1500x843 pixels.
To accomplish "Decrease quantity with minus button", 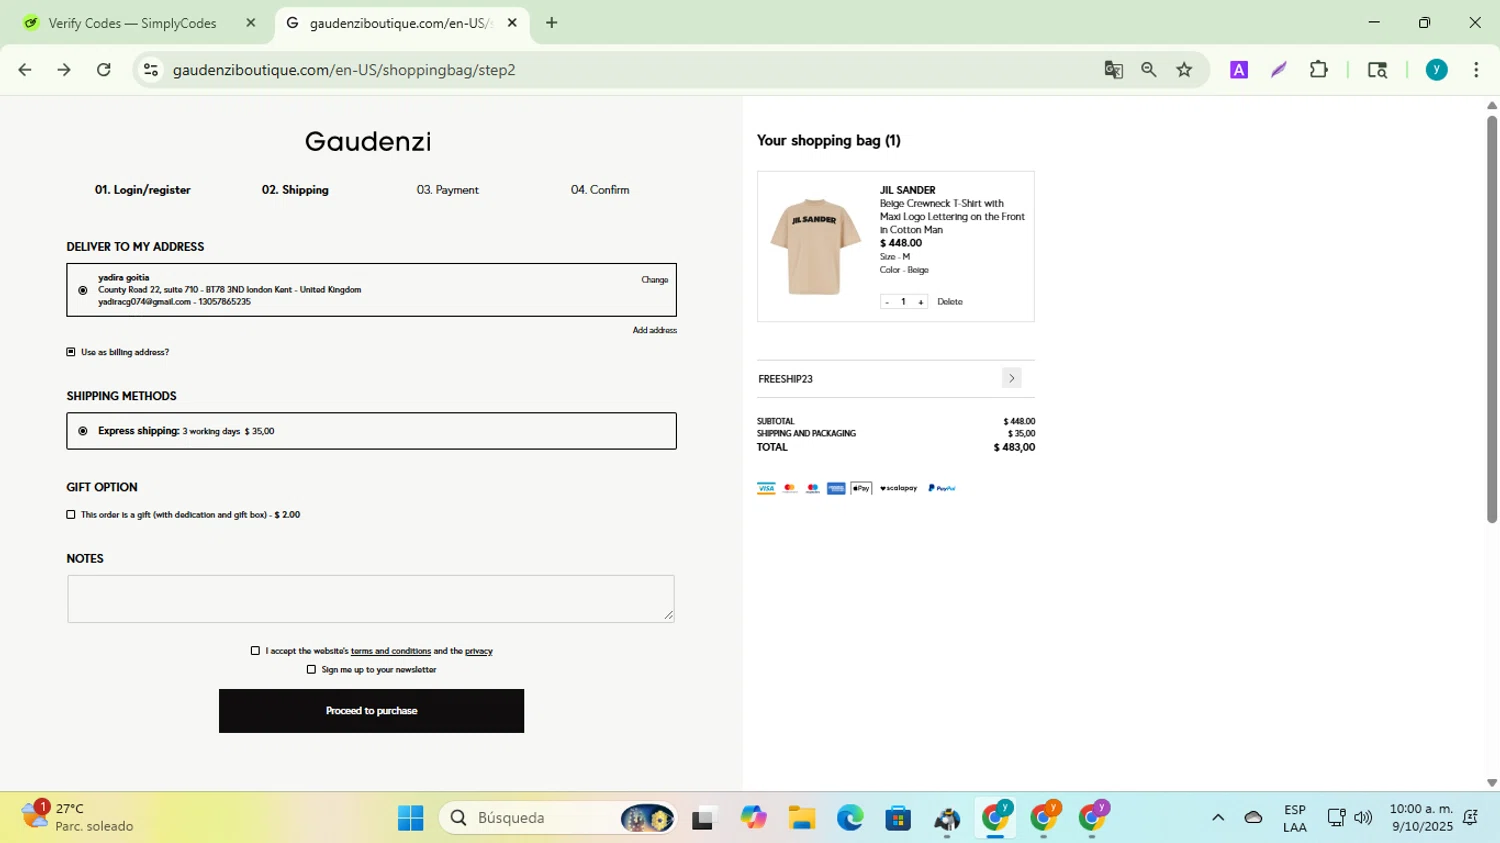I will pos(887,302).
